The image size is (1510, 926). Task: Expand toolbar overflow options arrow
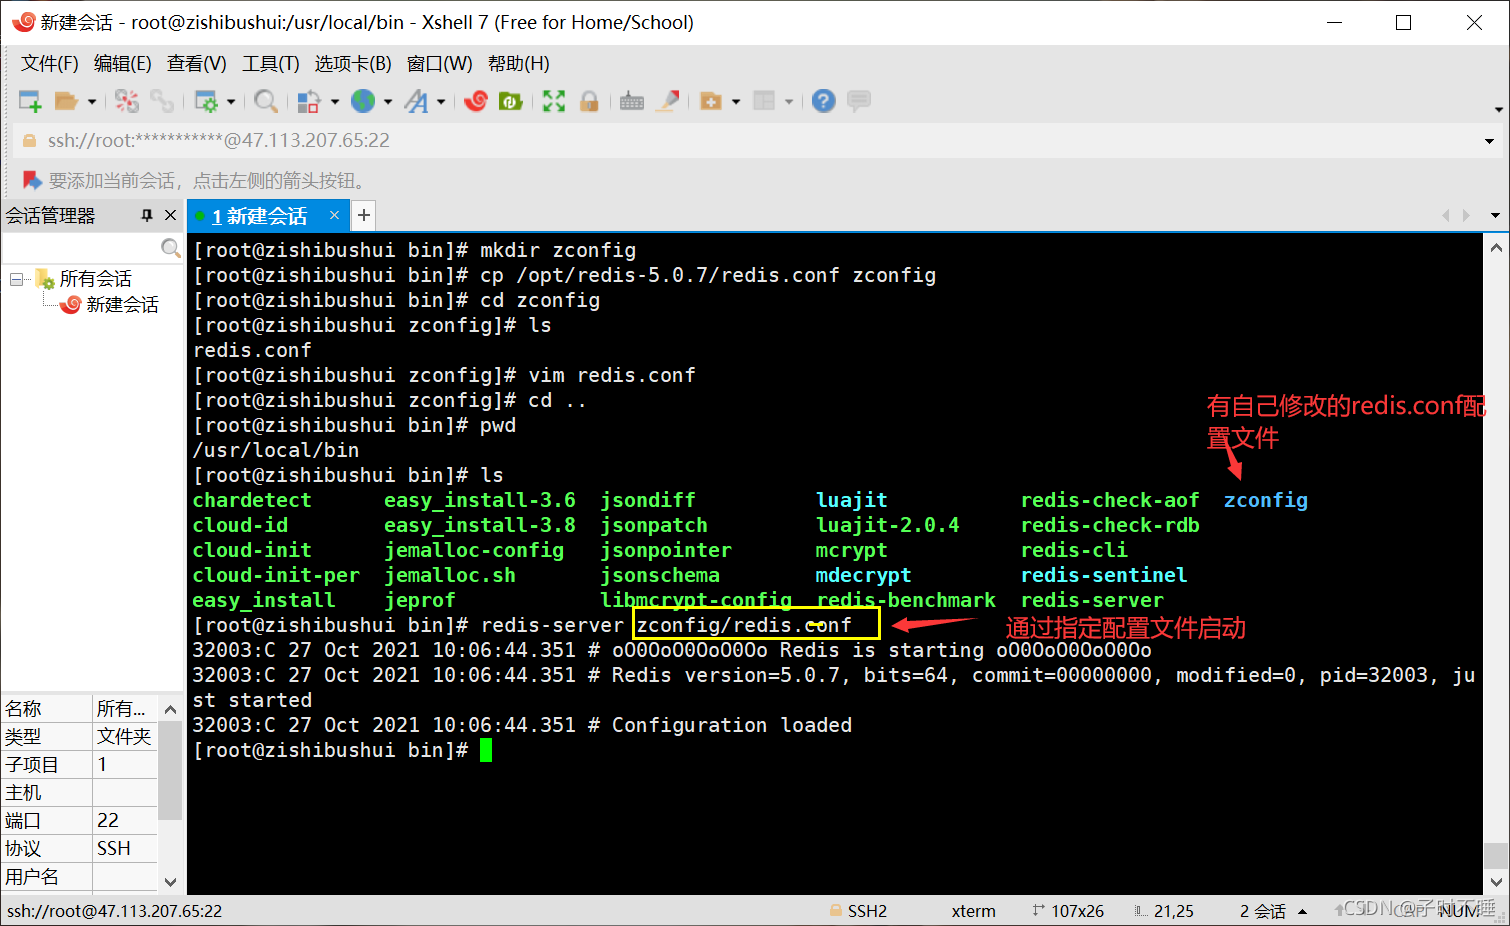[x=1498, y=109]
